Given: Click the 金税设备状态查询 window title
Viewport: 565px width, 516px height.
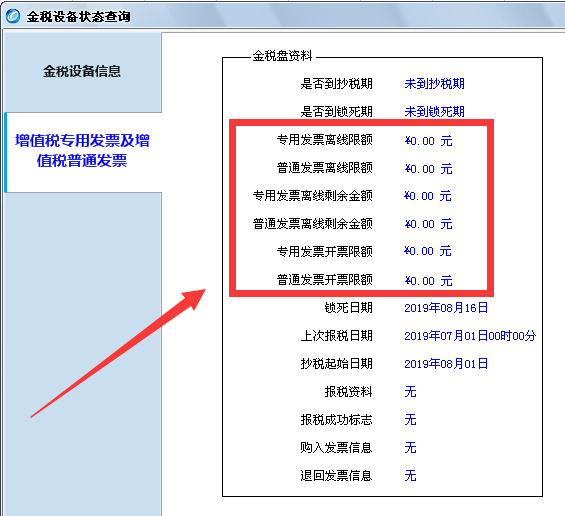Looking at the screenshot, I should point(79,17).
